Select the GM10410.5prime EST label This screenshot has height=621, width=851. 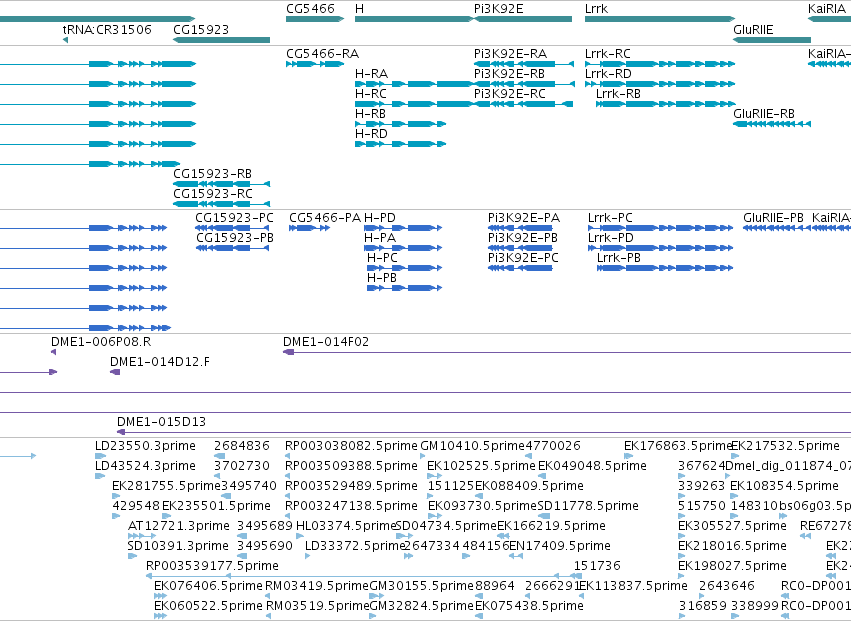point(473,446)
